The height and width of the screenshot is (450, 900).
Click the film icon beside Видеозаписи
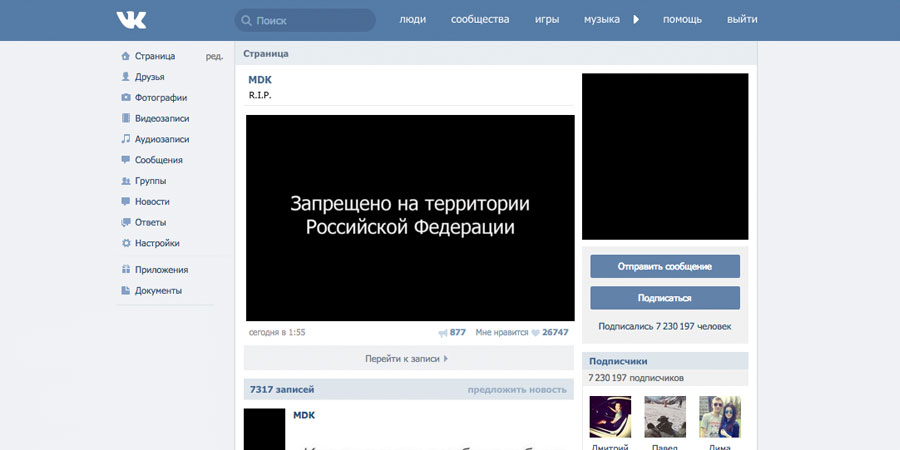tap(126, 118)
